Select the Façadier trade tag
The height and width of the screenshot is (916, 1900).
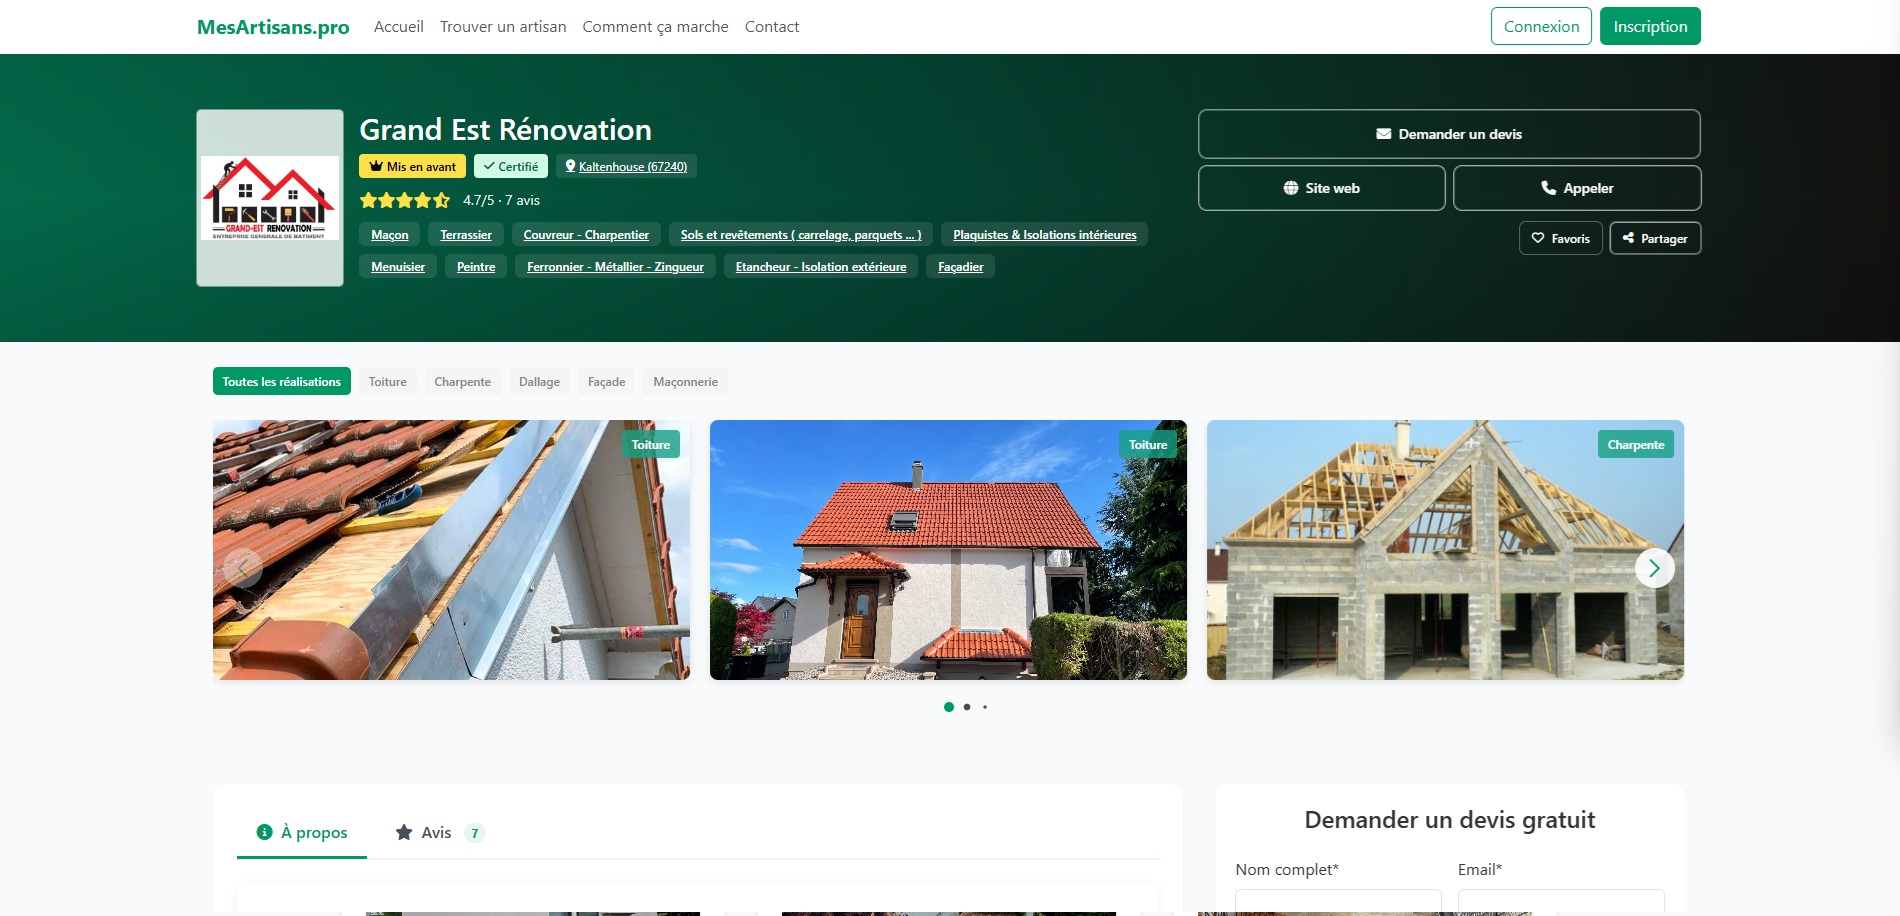(961, 267)
